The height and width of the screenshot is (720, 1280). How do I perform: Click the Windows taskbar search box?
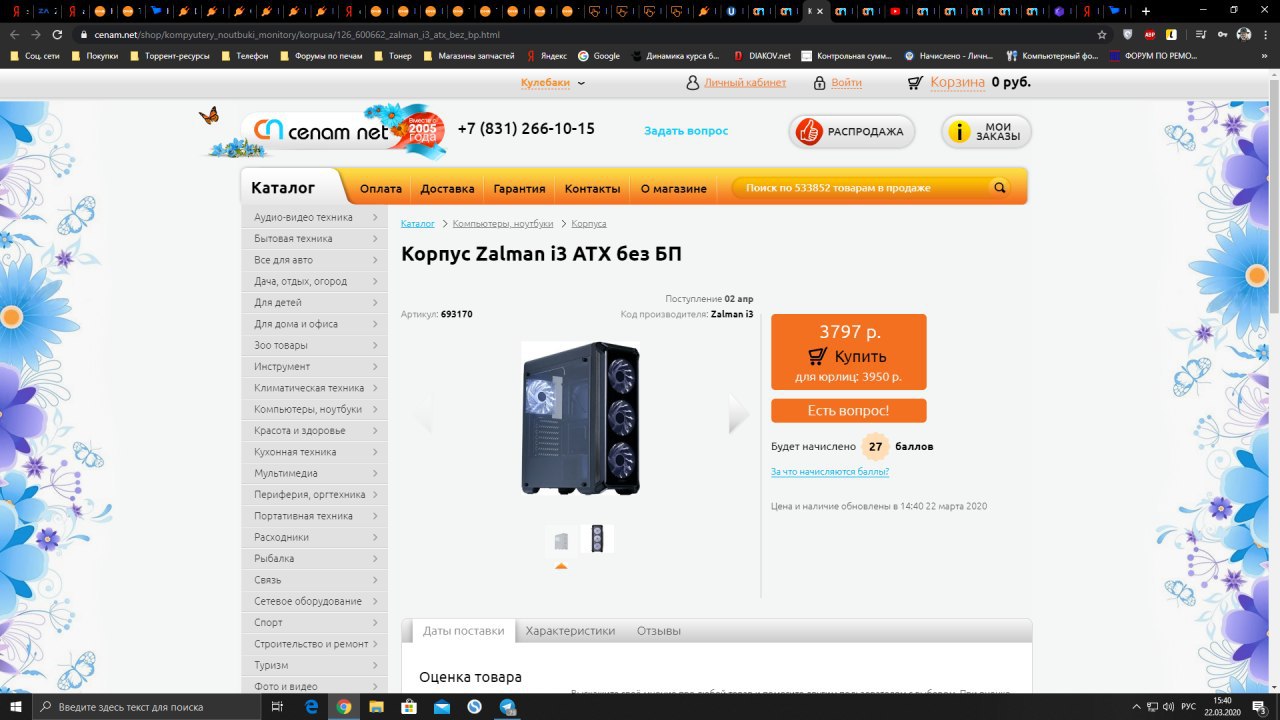tap(147, 706)
